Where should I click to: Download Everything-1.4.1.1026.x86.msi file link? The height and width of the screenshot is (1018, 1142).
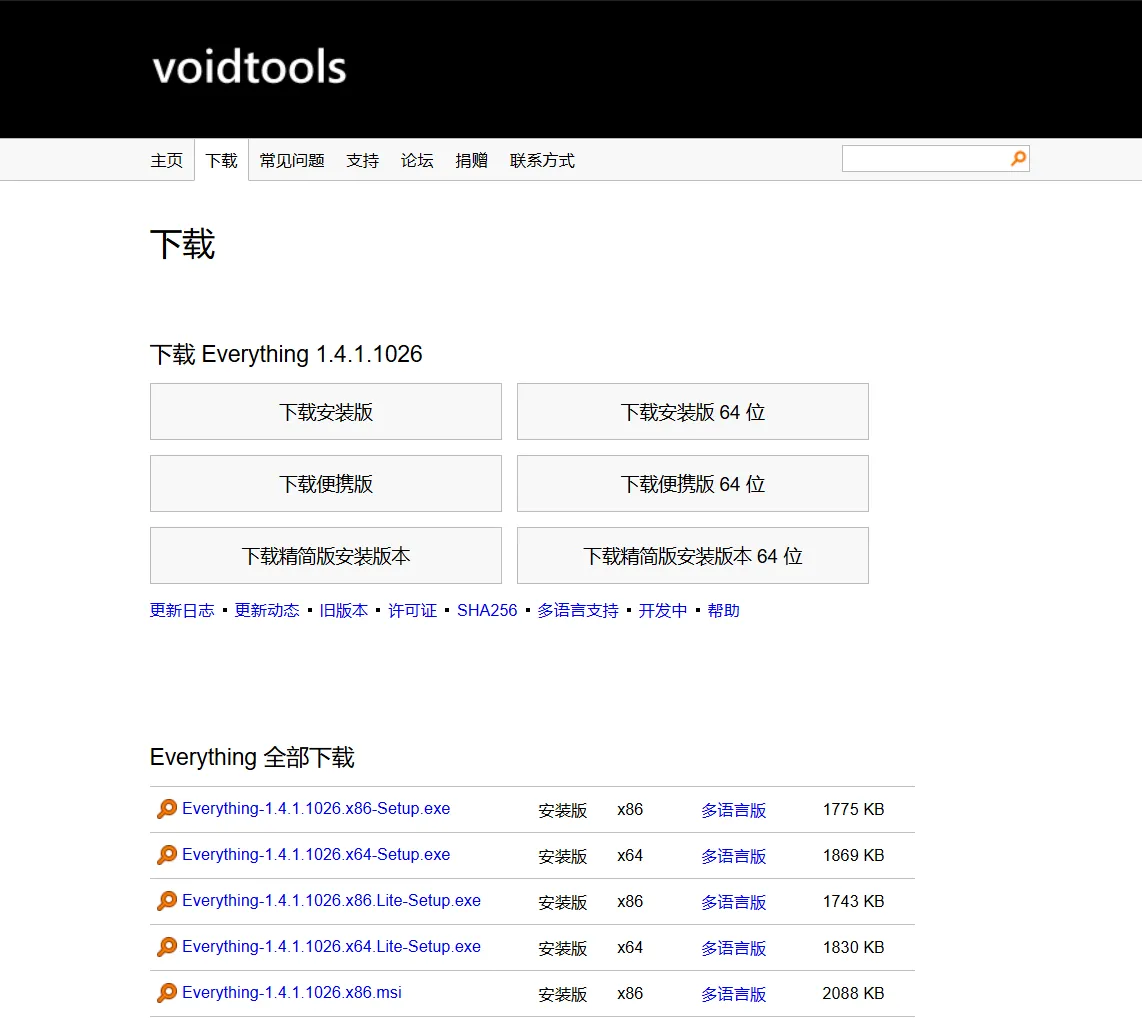click(292, 992)
